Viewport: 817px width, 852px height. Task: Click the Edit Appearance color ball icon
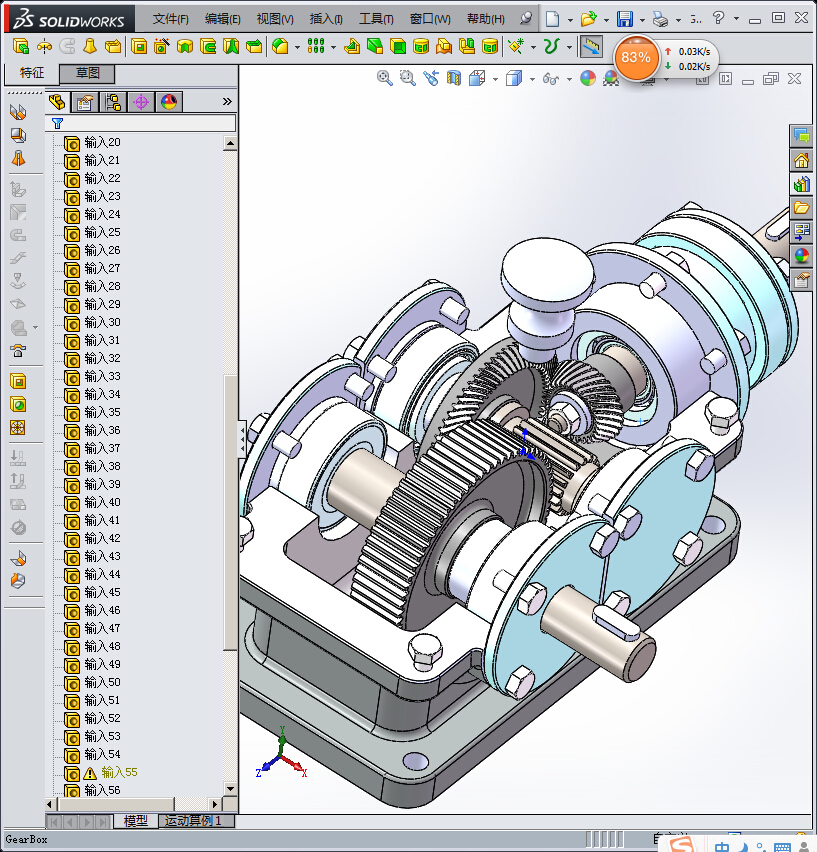point(588,78)
